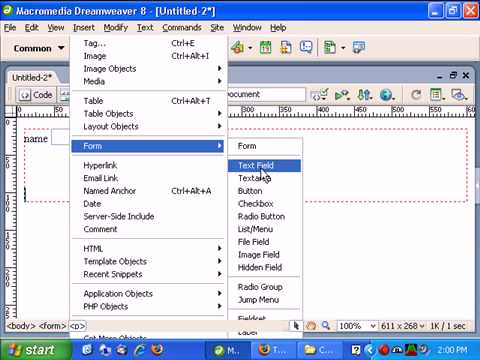Viewport: 480px width, 360px height.
Task: Click the document Title input field
Action: [266, 94]
